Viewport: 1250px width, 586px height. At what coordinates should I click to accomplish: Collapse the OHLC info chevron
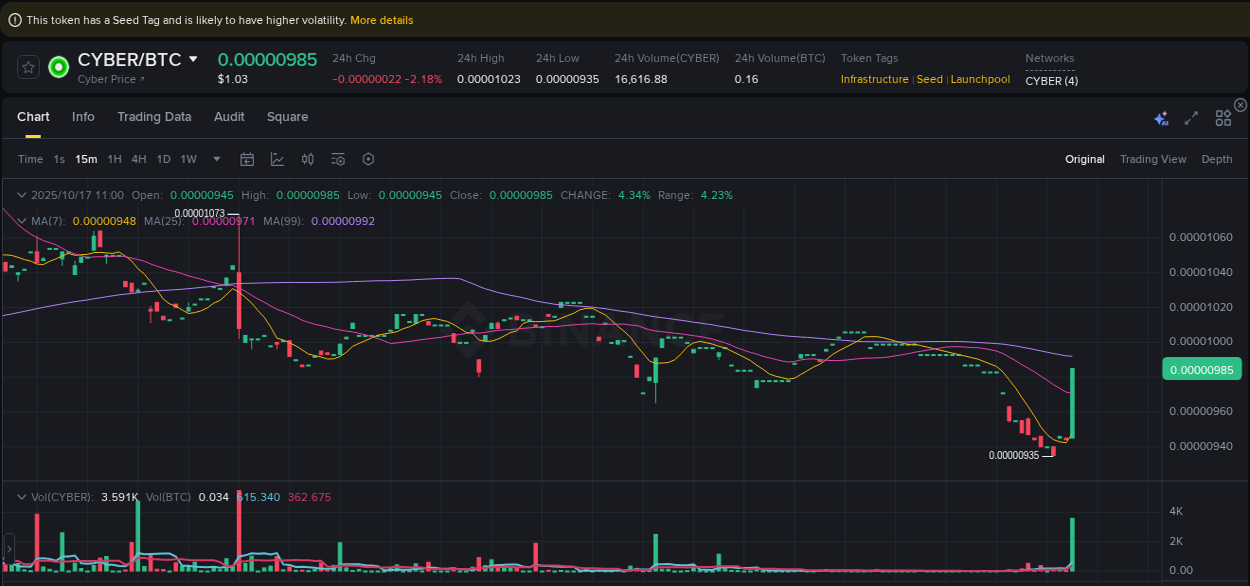pos(21,194)
